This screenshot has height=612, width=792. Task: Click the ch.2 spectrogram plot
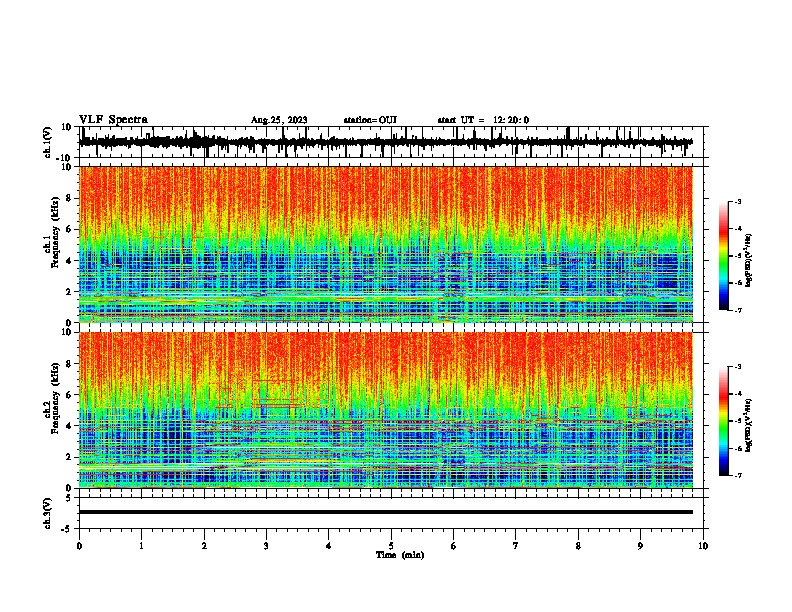tap(386, 410)
